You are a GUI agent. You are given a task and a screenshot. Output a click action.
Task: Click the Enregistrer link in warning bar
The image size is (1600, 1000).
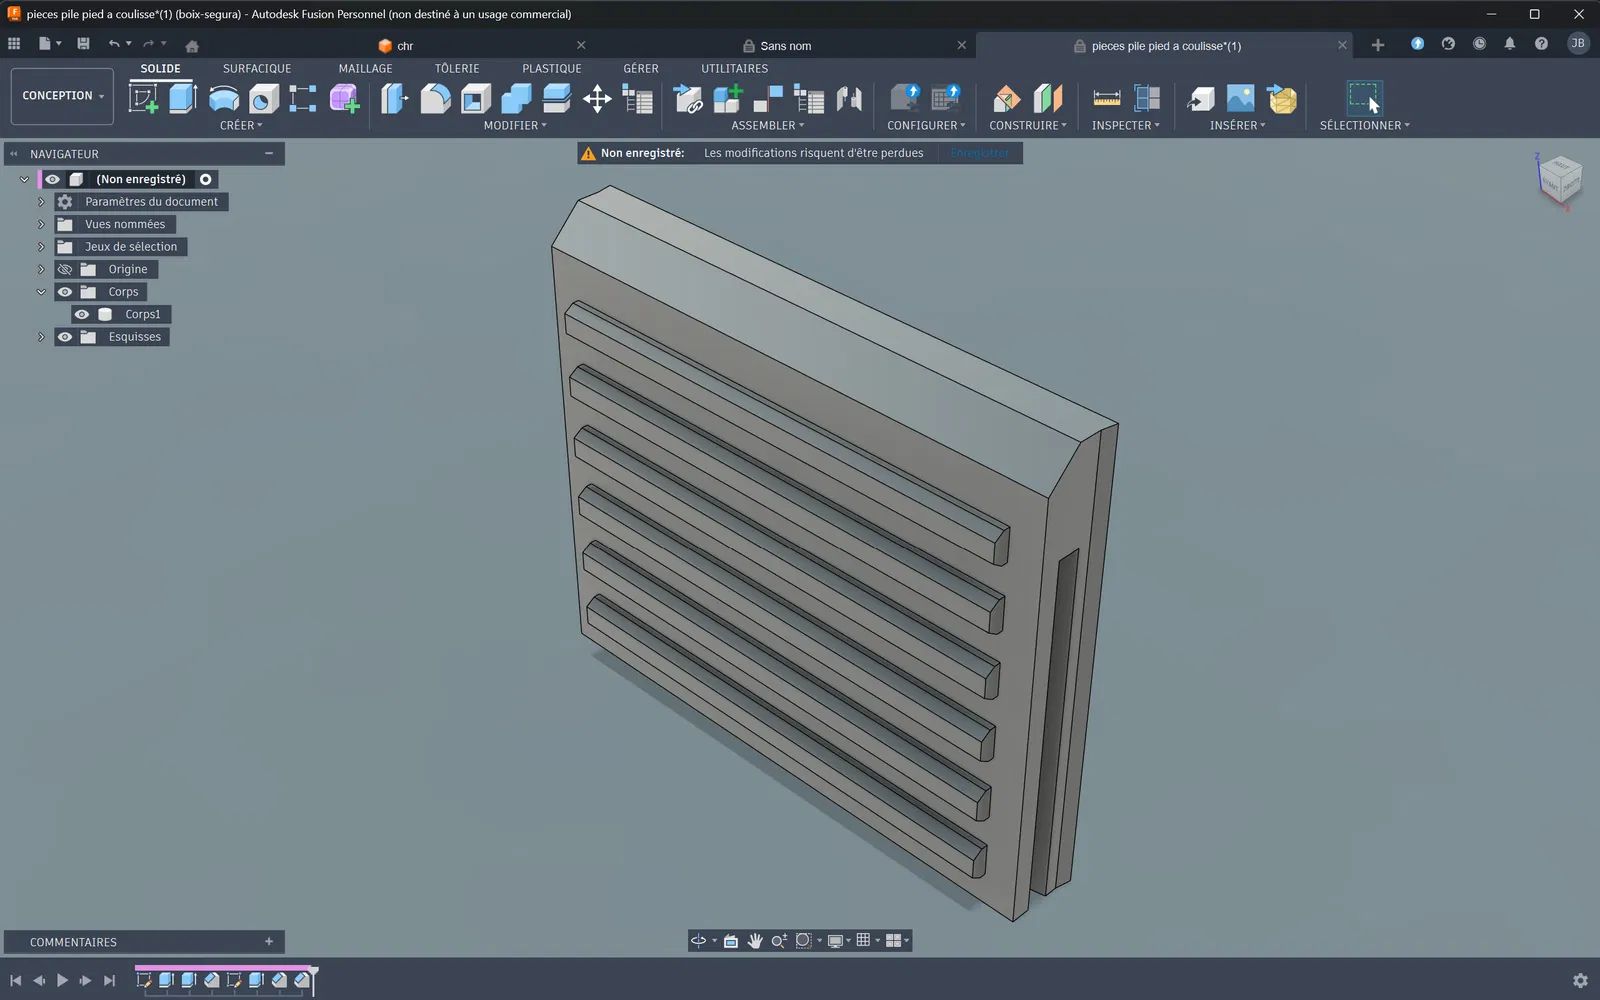(x=979, y=153)
